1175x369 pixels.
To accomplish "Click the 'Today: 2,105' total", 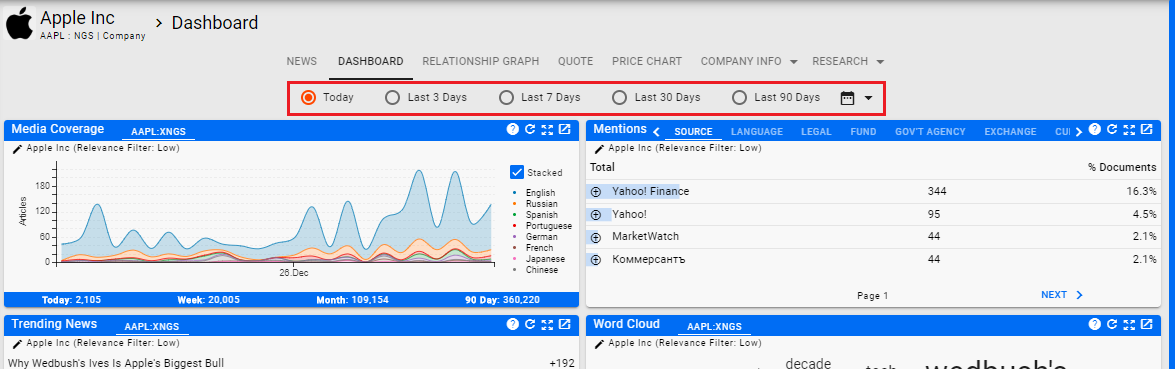I will click(71, 300).
